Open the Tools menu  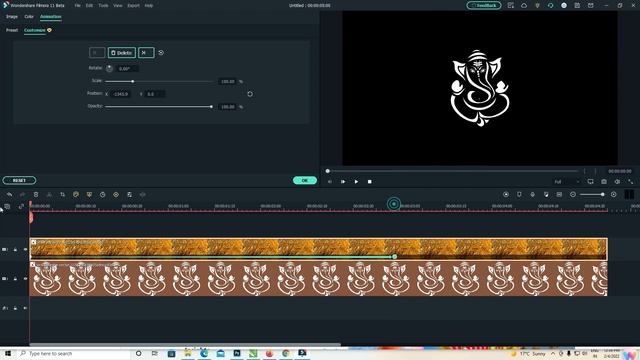pos(103,6)
